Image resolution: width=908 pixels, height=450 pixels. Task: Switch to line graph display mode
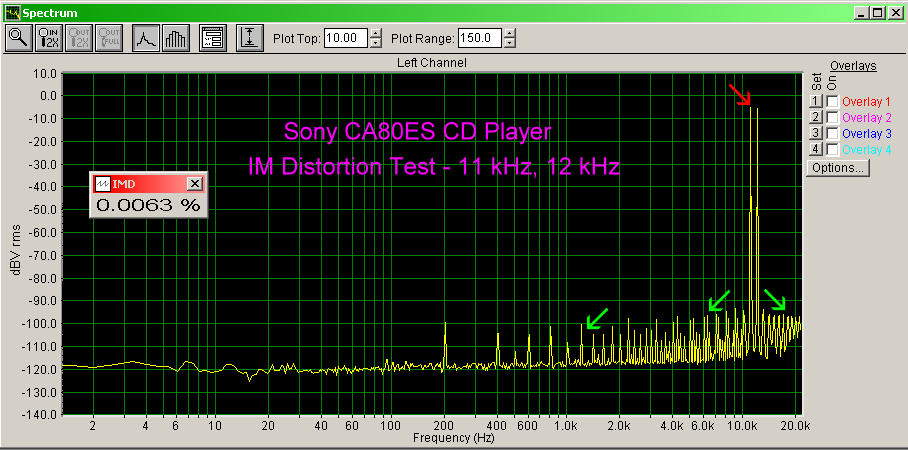(146, 38)
